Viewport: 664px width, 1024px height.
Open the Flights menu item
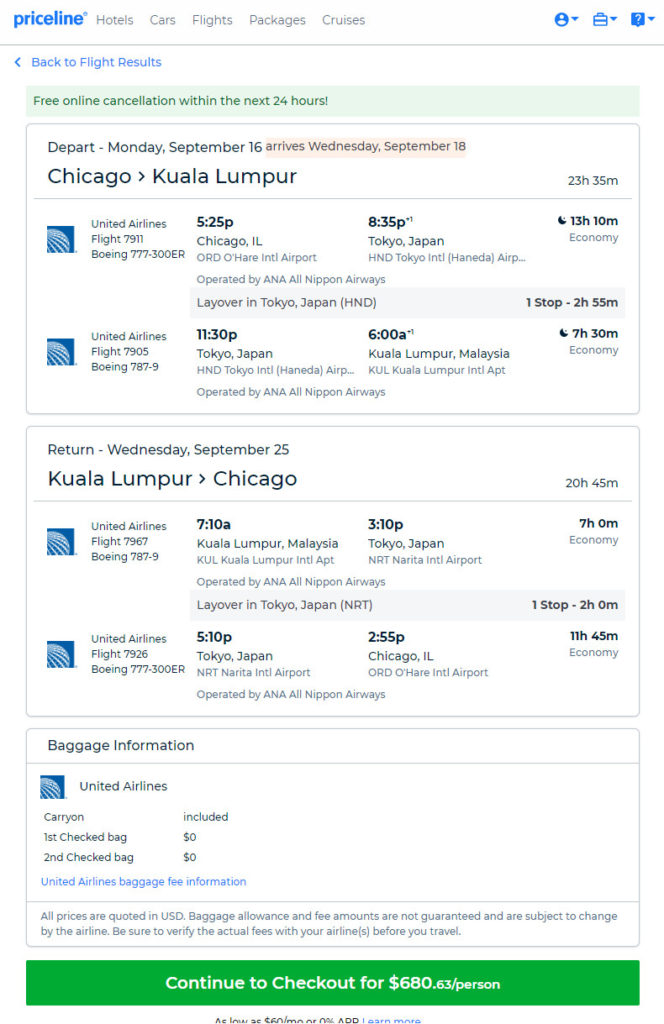212,20
